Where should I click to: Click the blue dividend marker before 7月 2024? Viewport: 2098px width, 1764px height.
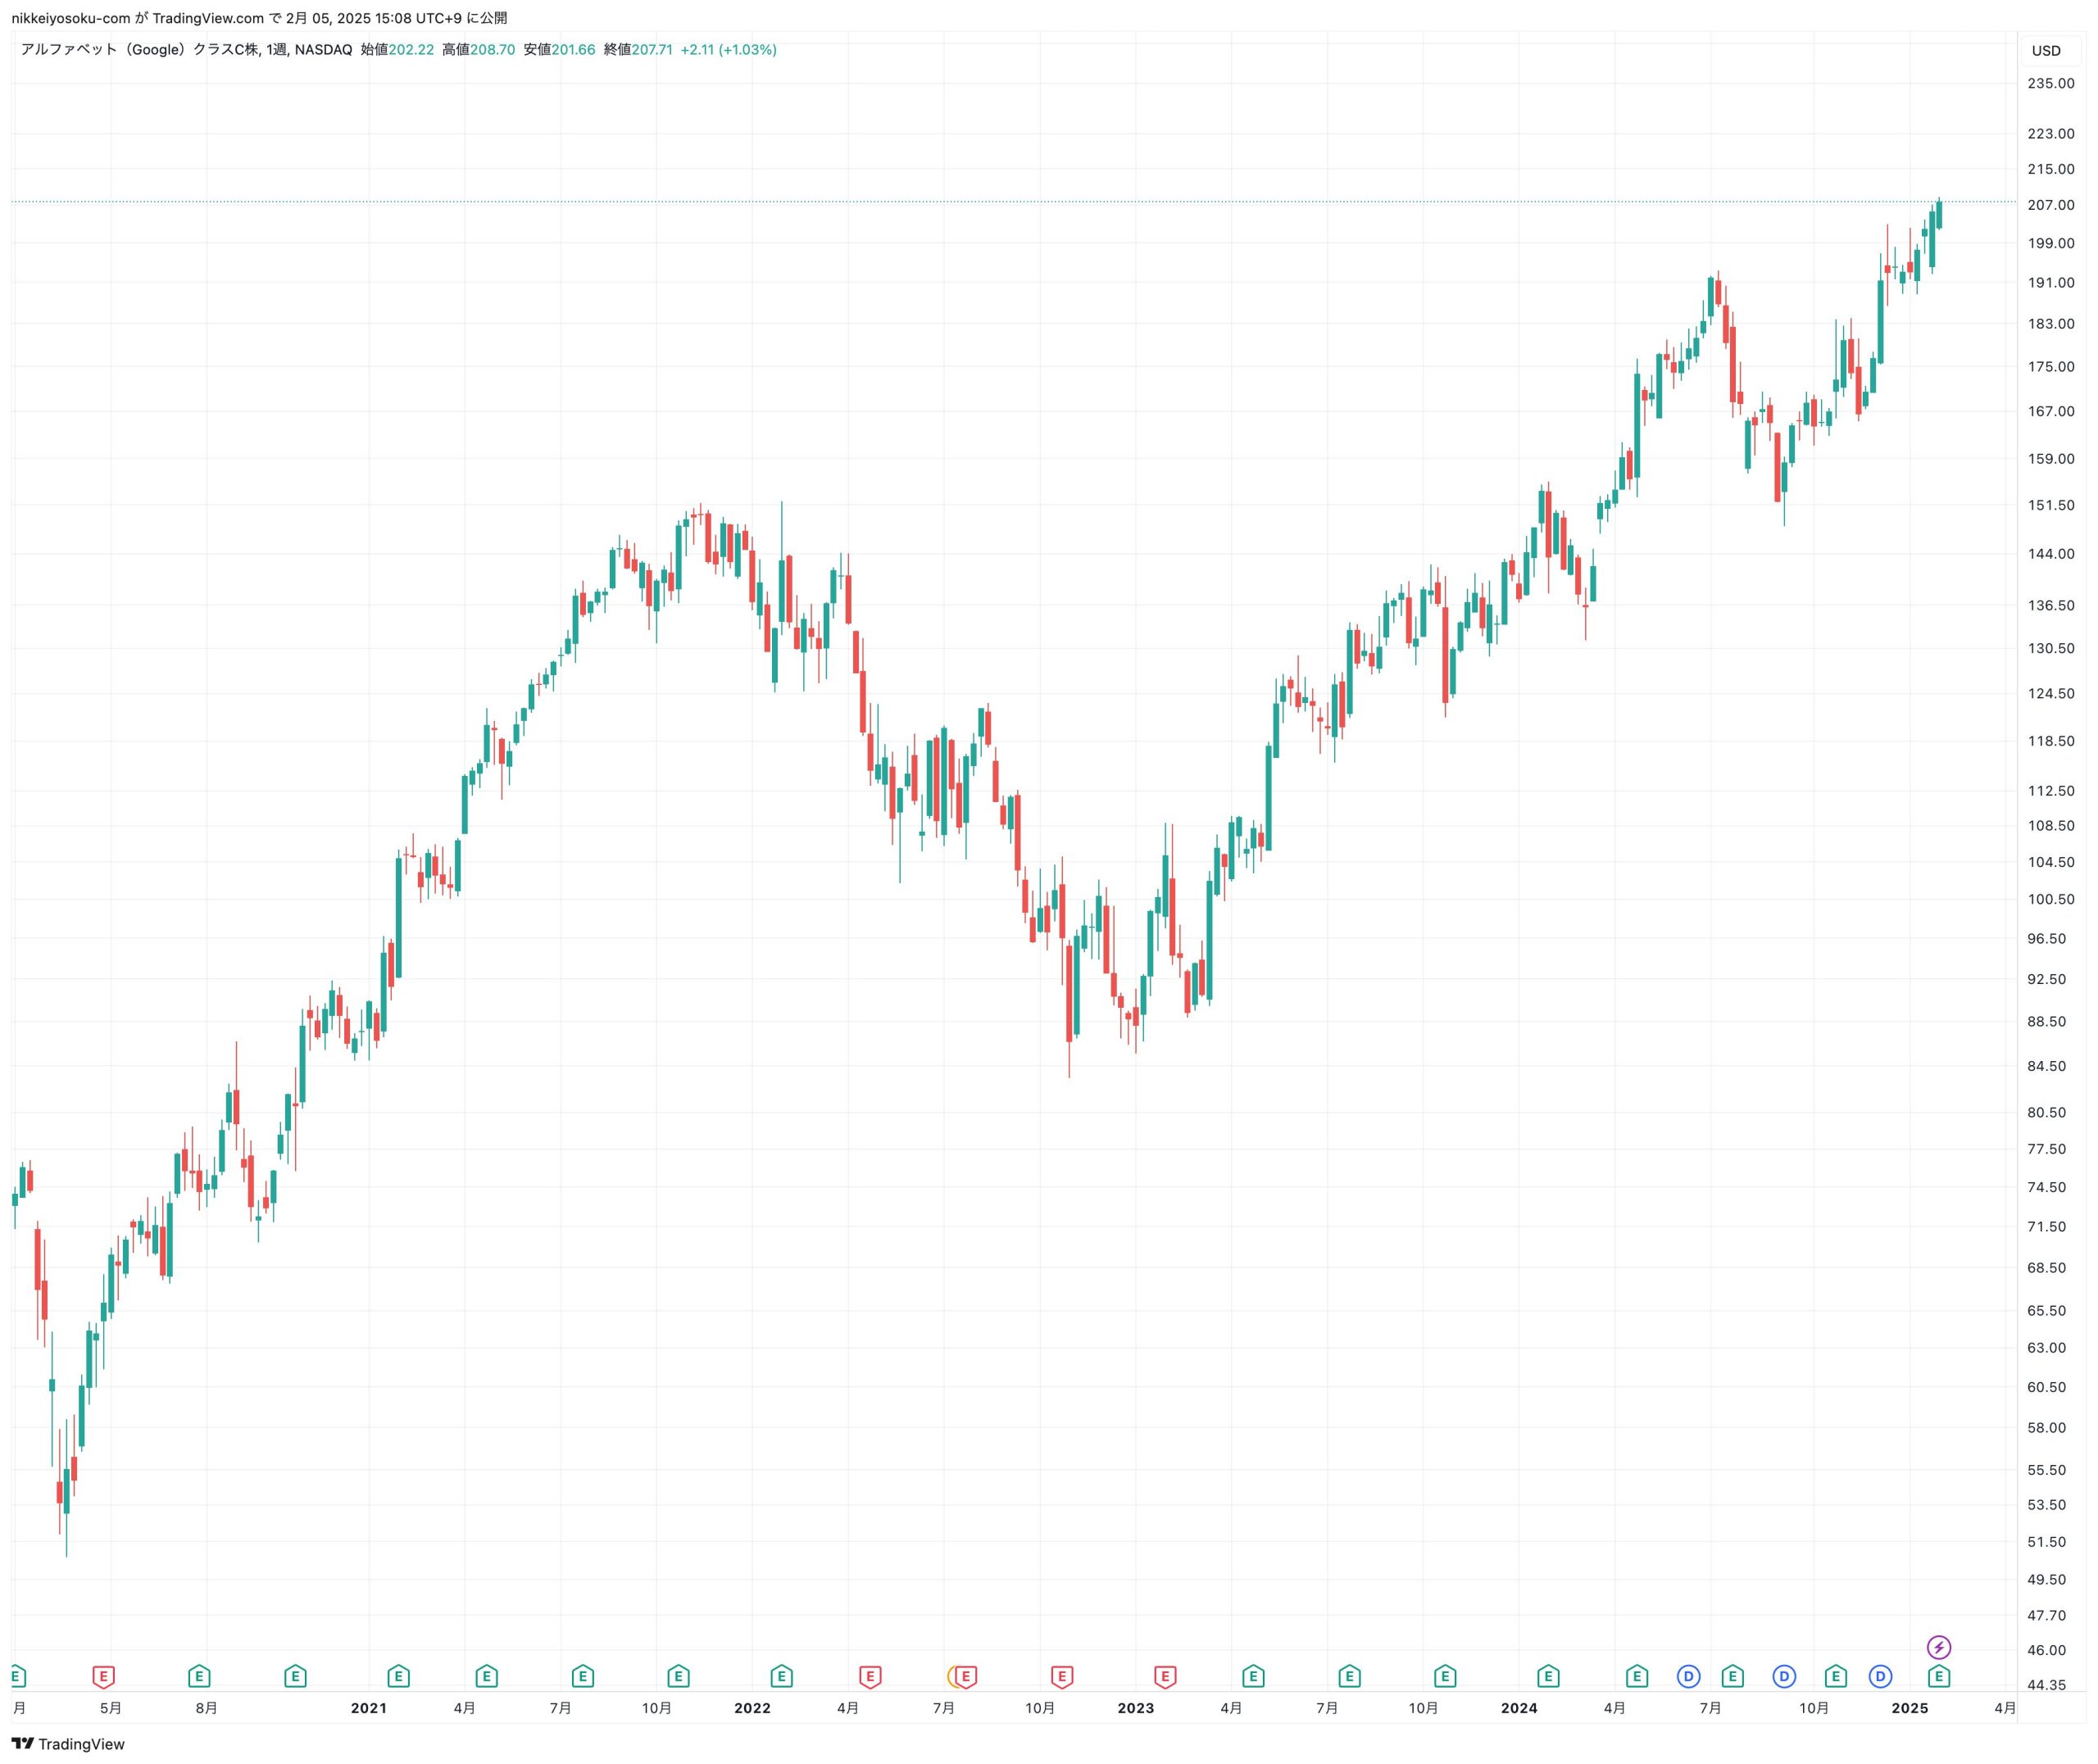[1689, 1676]
